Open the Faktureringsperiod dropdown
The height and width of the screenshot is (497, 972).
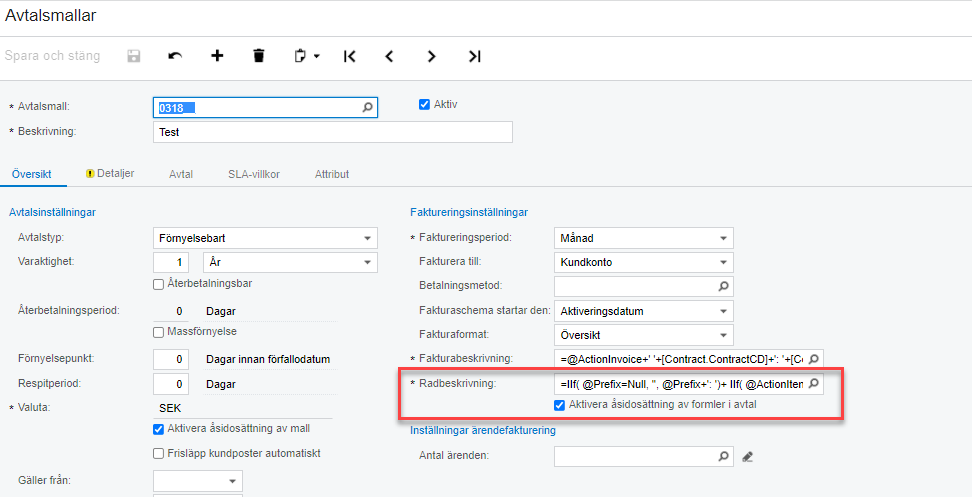click(723, 239)
